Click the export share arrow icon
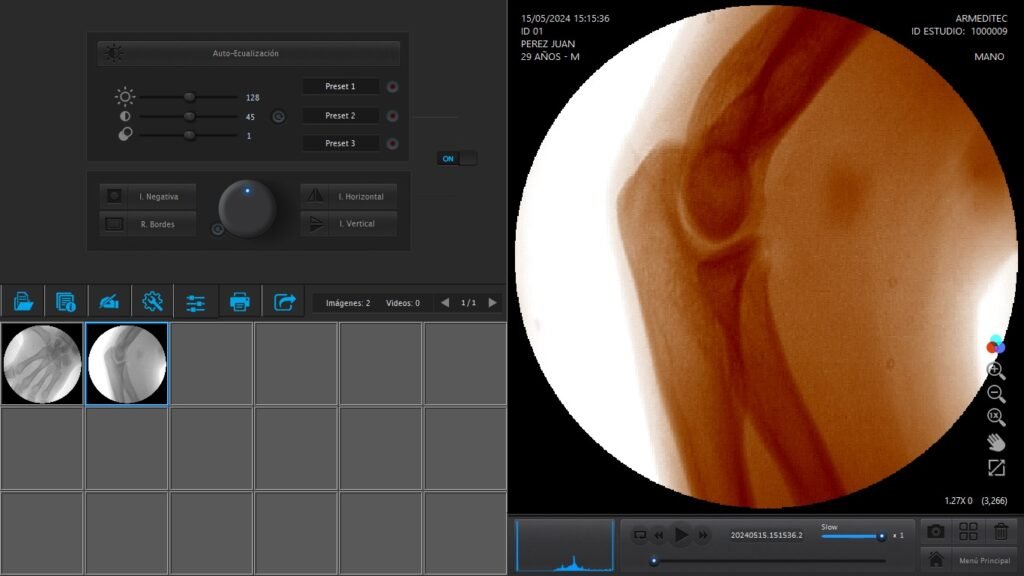Viewport: 1024px width, 576px height. coord(284,301)
